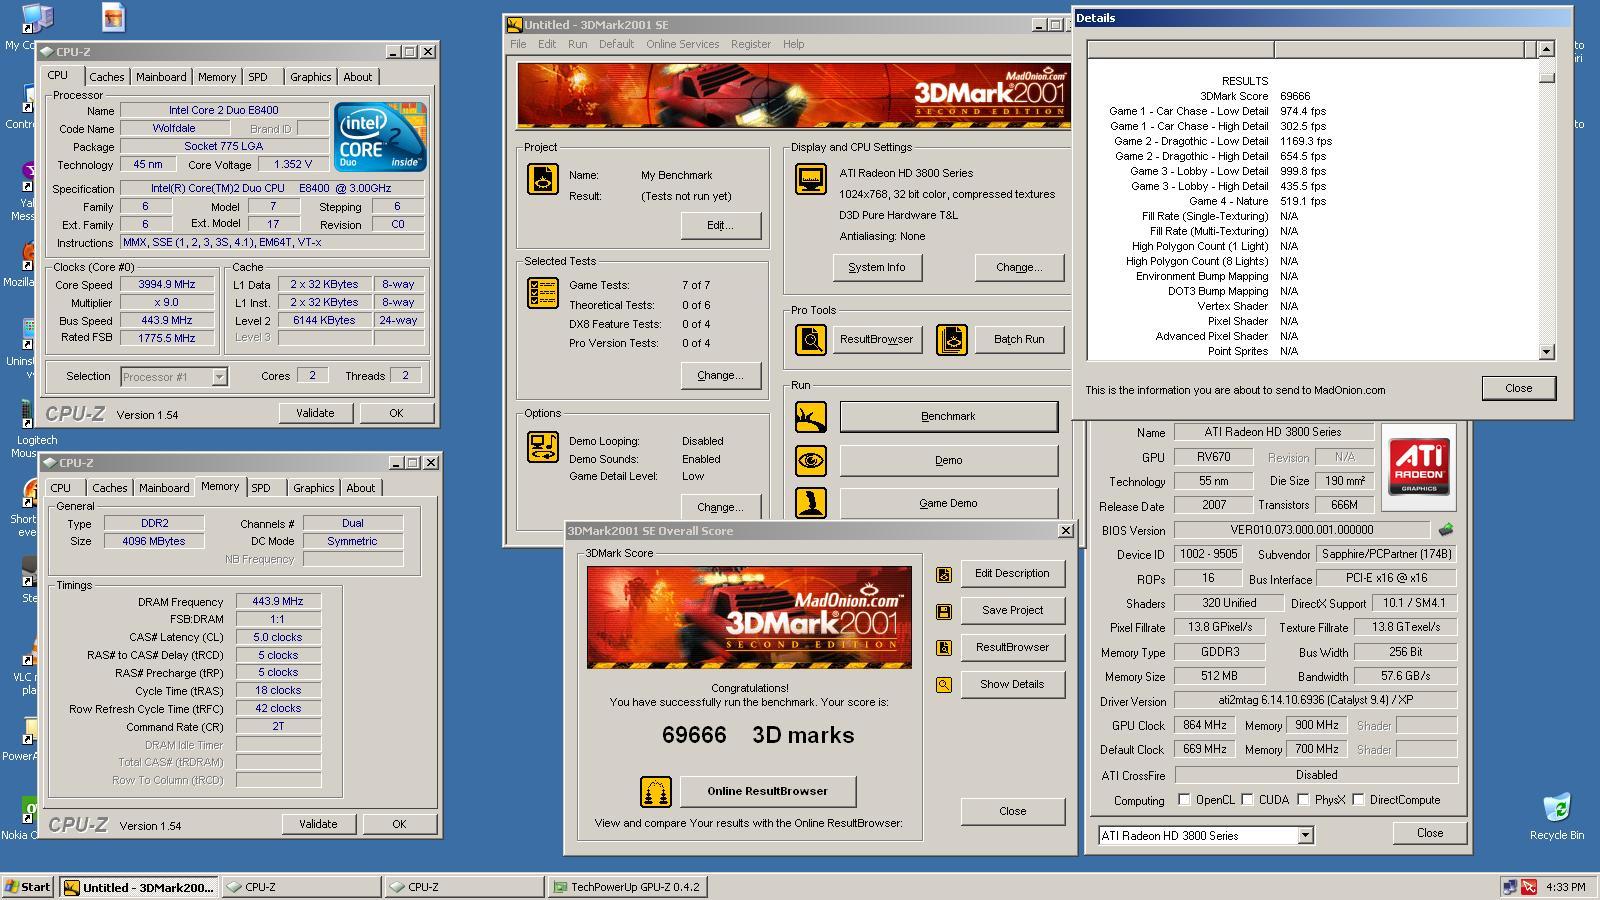The width and height of the screenshot is (1600, 900).
Task: Click the Selected Tests checklist icon
Action: coord(543,293)
